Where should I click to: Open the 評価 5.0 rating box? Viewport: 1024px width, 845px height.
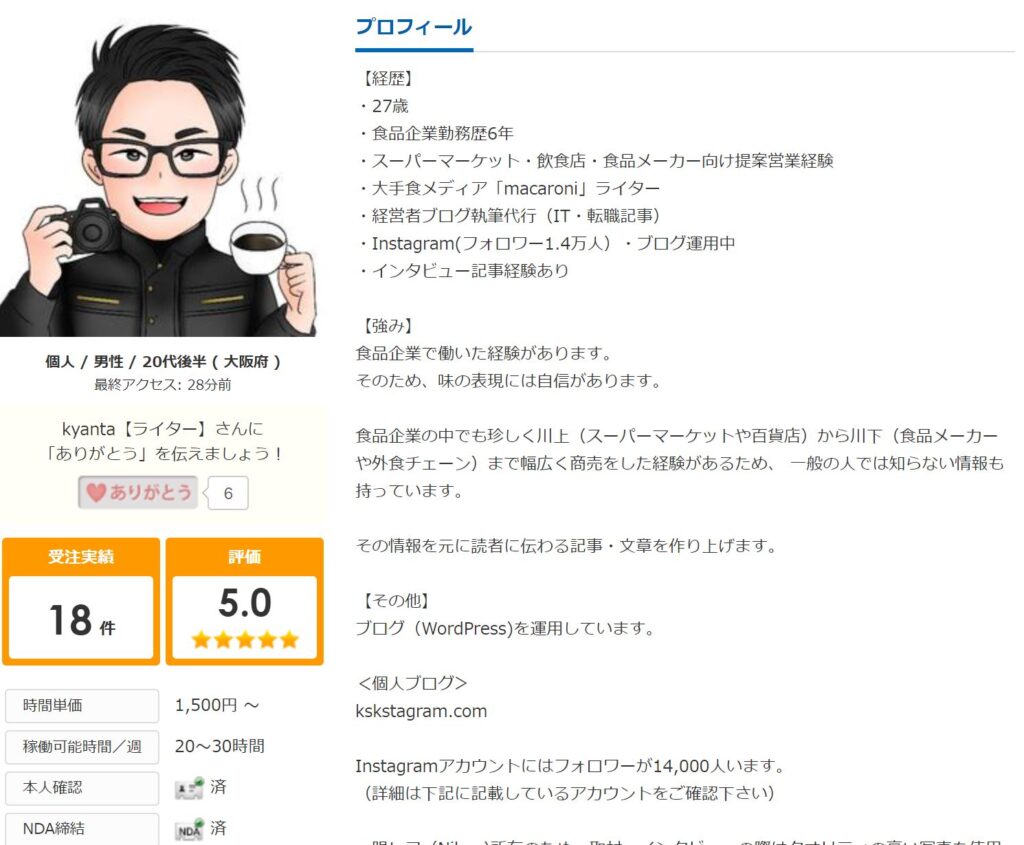point(245,601)
